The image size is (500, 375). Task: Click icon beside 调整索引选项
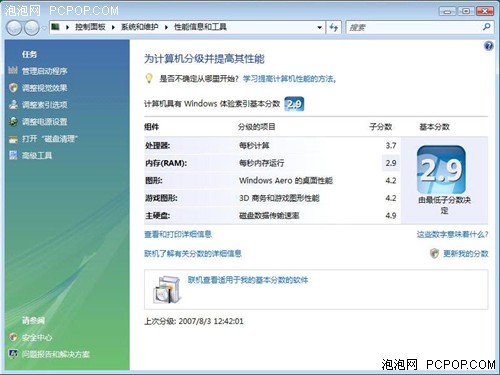pos(13,104)
